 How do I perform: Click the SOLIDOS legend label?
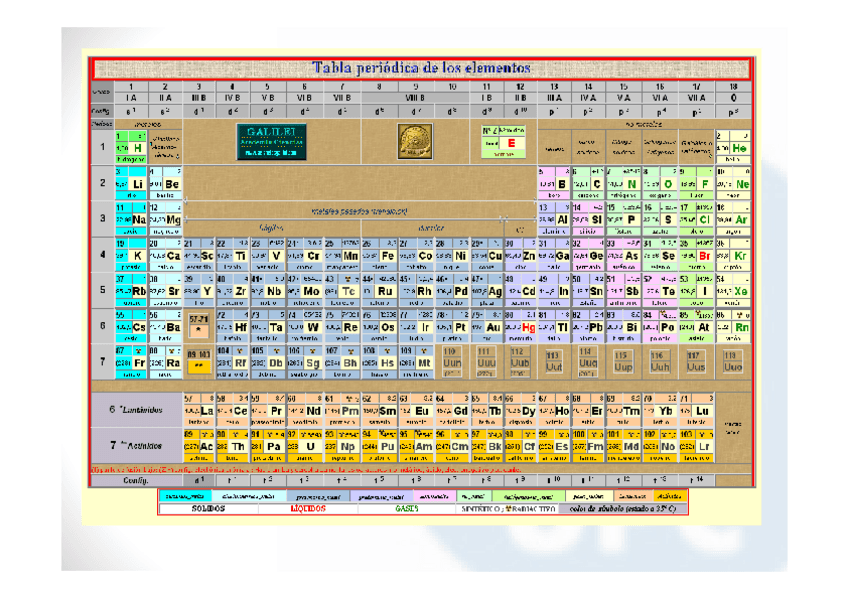[208, 509]
